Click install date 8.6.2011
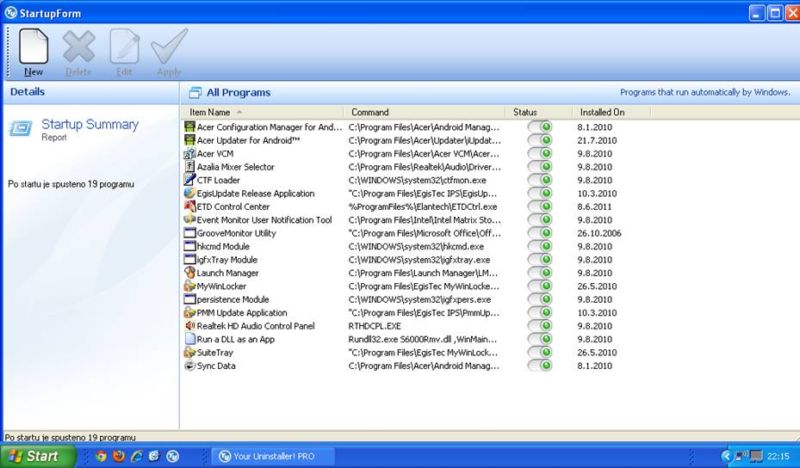The width and height of the screenshot is (800, 468). [x=594, y=207]
